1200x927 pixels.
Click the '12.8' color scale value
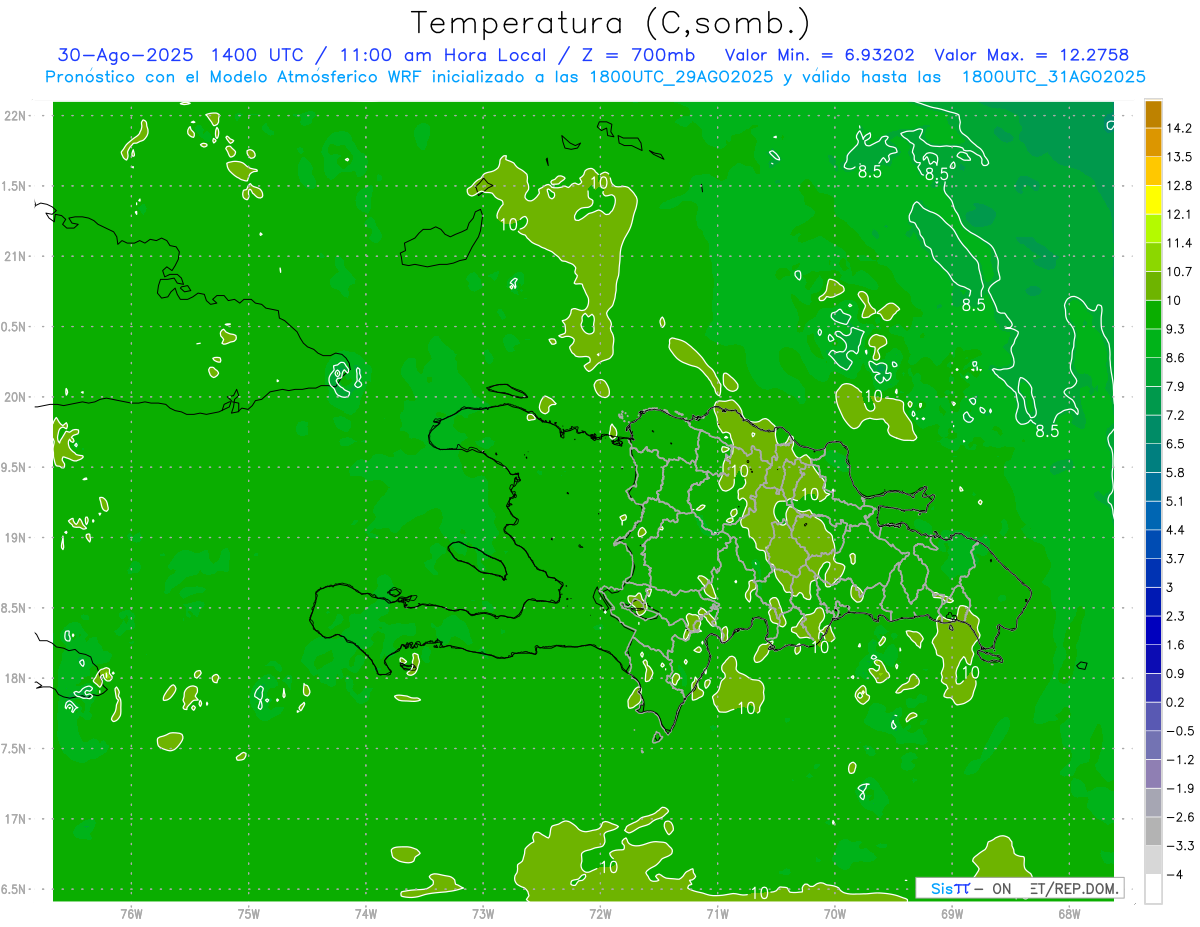1178,186
